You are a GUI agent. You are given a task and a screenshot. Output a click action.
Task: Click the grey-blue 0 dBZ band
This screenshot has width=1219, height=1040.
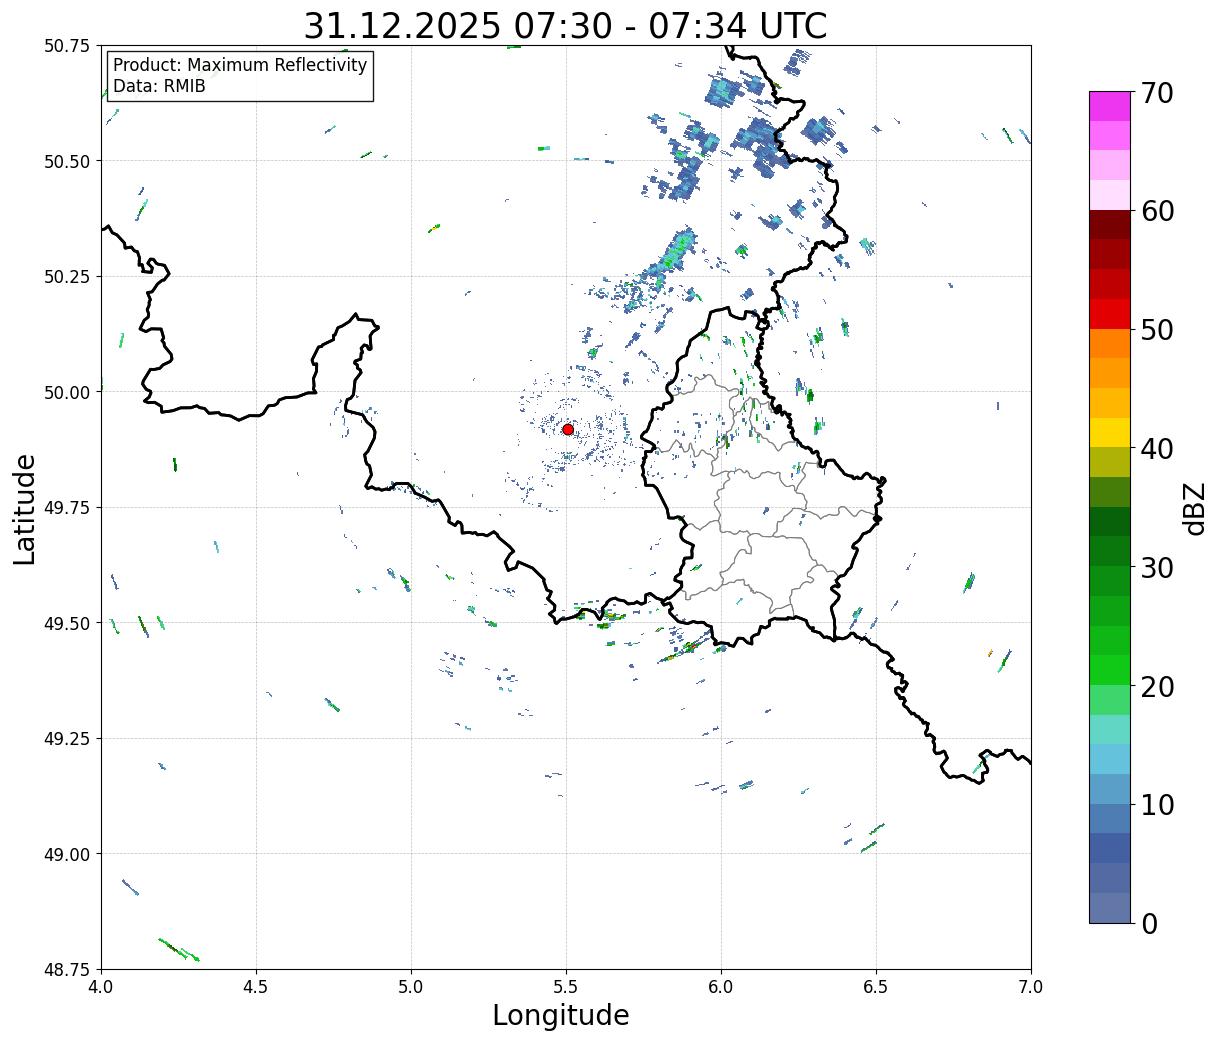click(x=1110, y=907)
